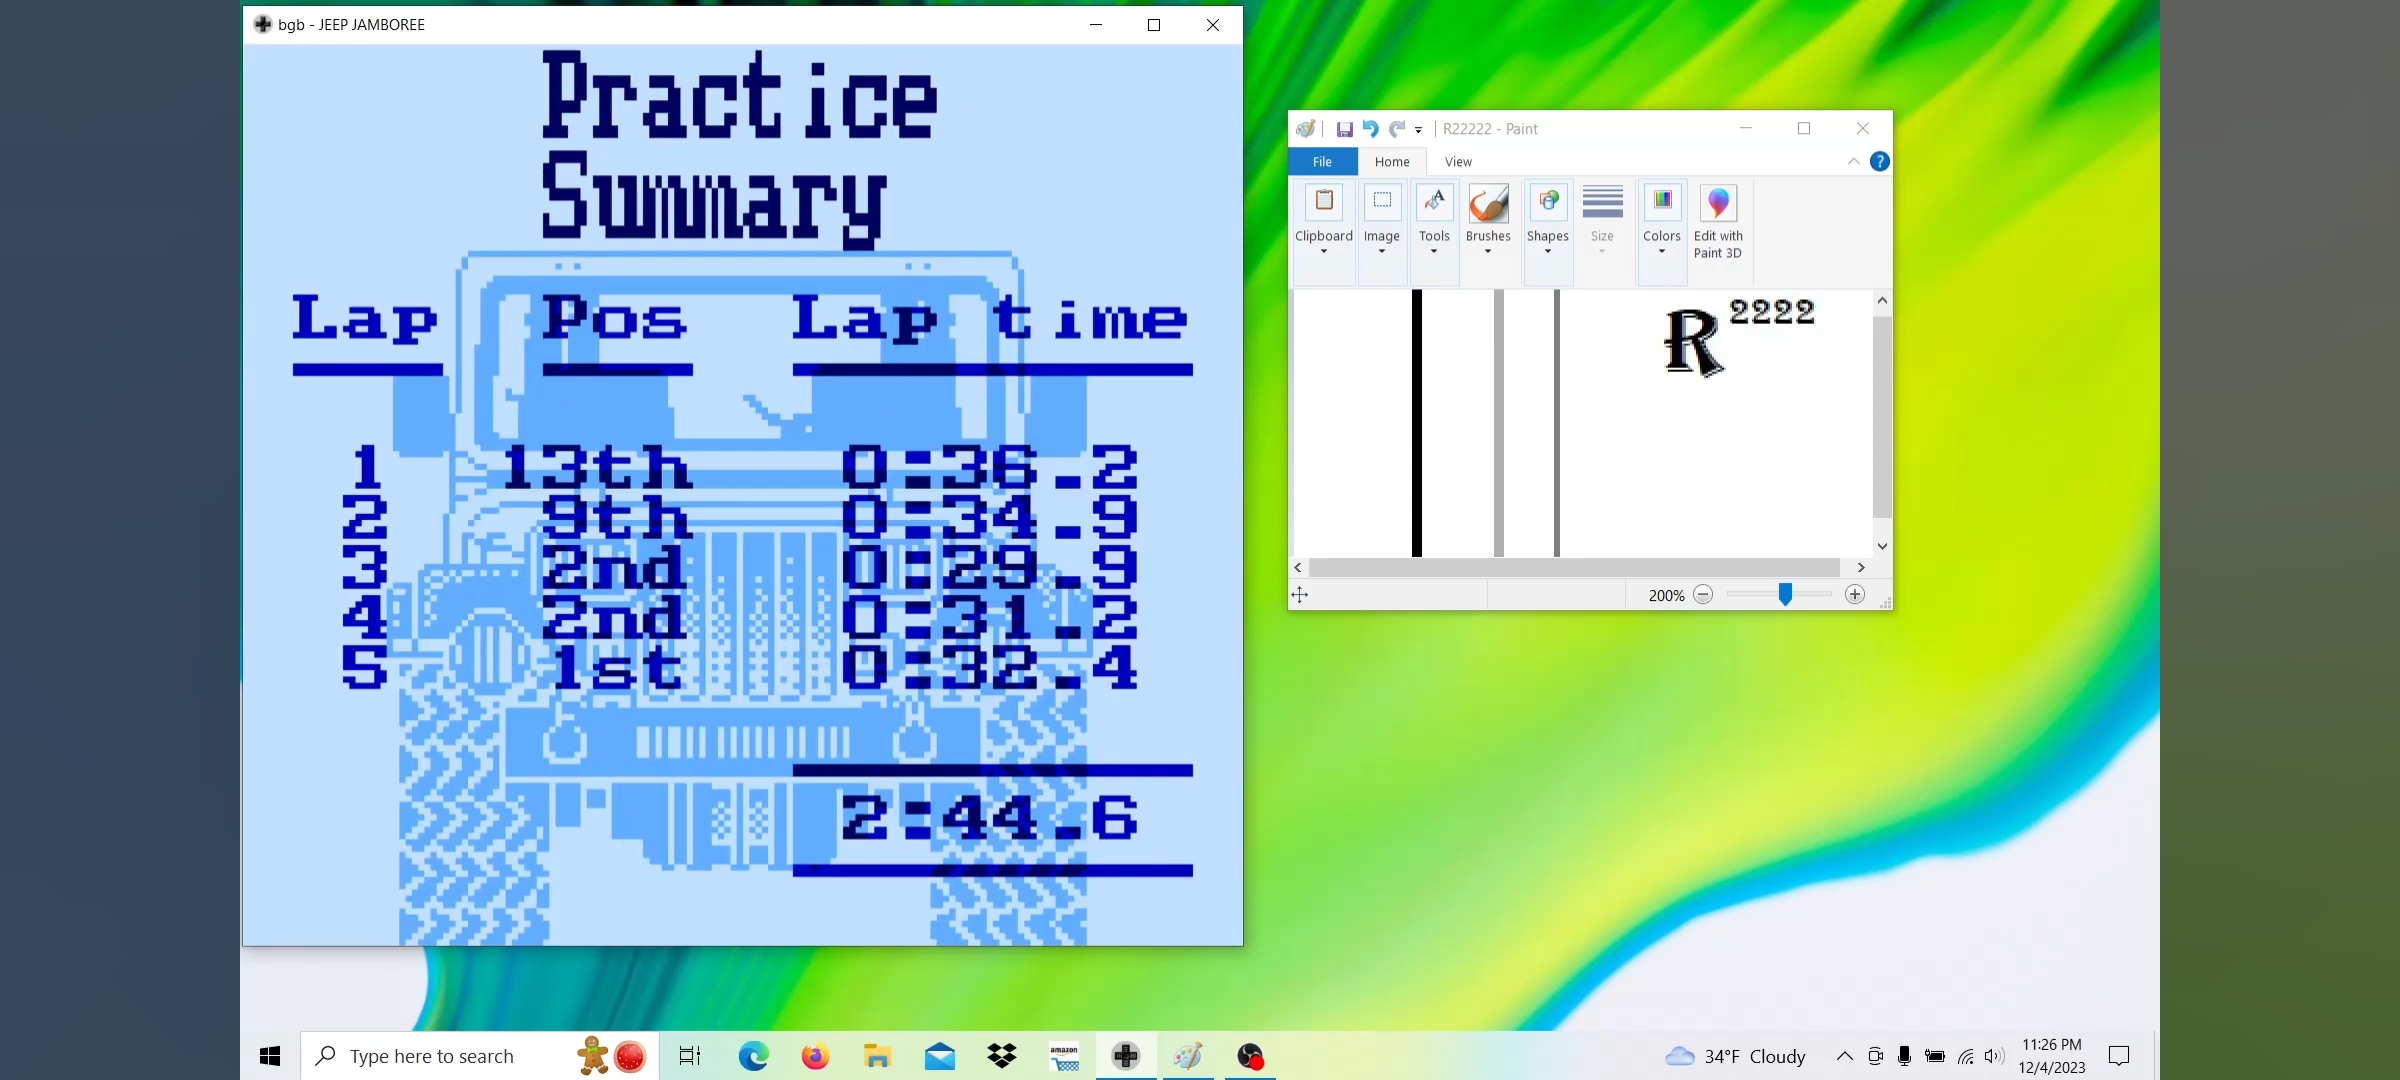Click the total time '2:44.6' in bgb
This screenshot has width=2400, height=1080.
click(990, 818)
